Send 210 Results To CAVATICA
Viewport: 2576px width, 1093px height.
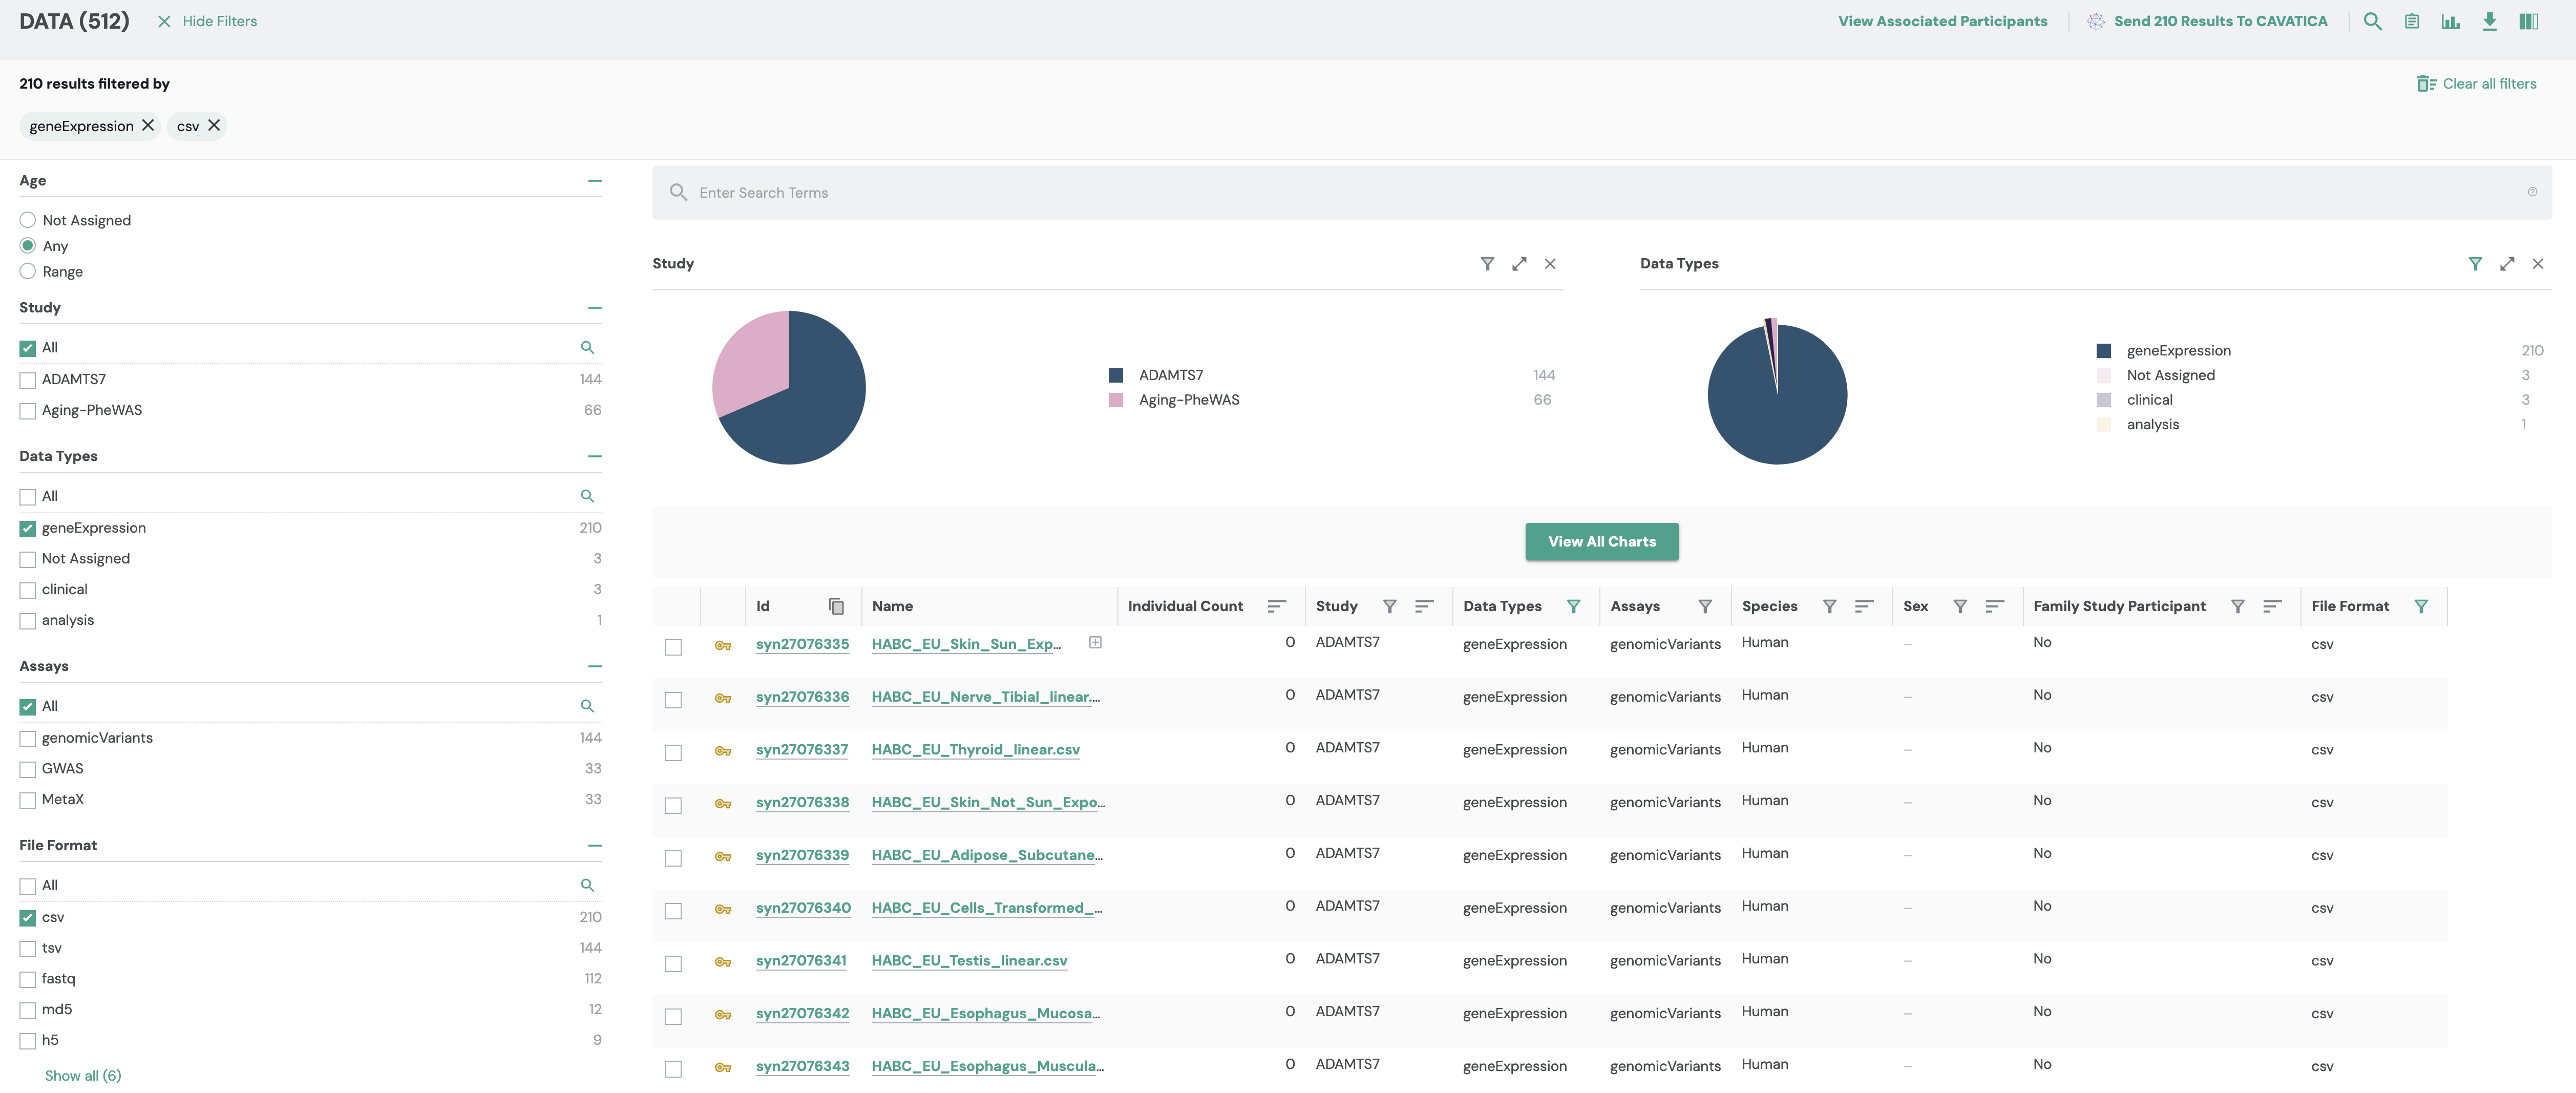[x=2208, y=21]
